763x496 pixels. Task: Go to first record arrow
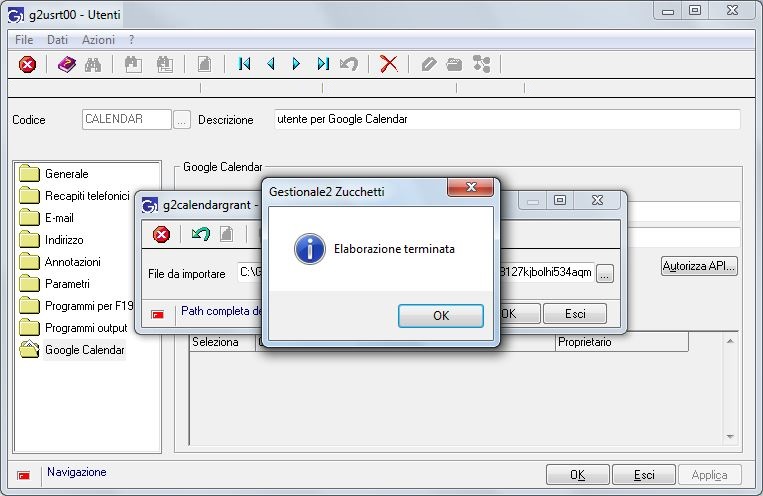[x=244, y=64]
